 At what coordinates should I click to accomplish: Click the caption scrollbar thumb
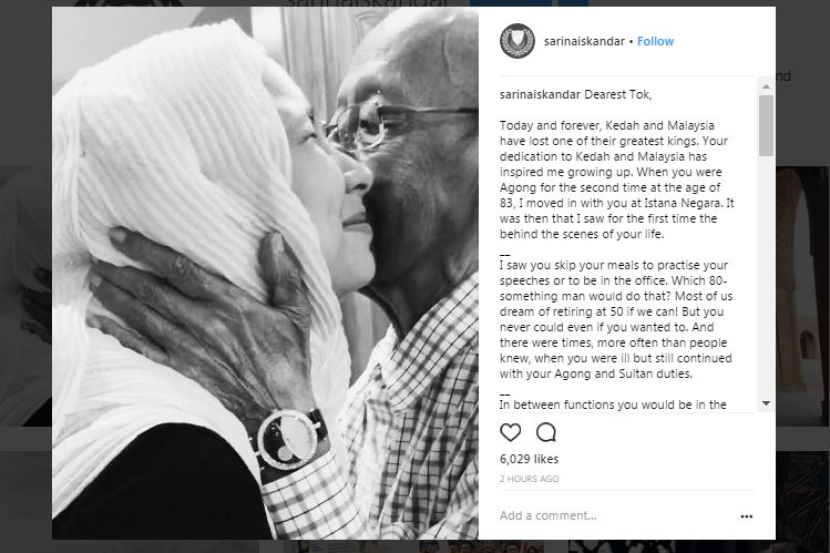coord(766,125)
